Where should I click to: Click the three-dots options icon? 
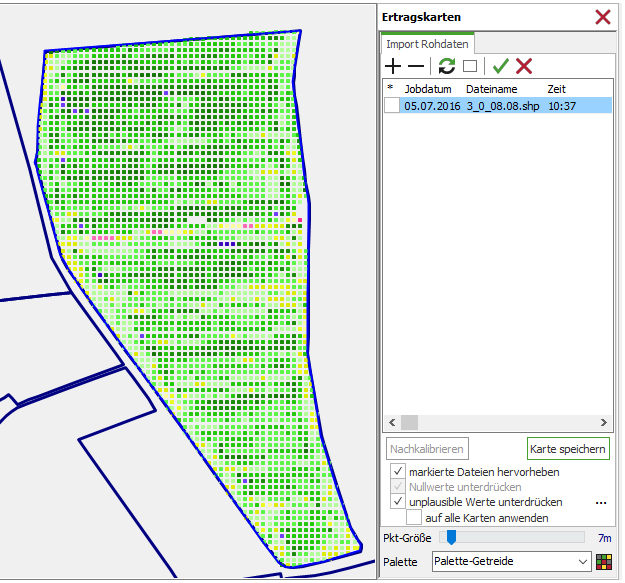coord(601,502)
